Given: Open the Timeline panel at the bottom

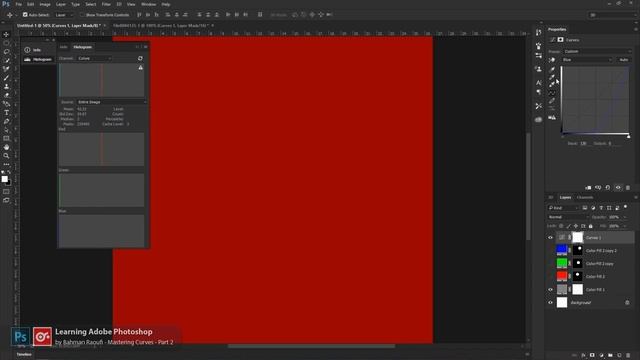Looking at the screenshot, I should pyautogui.click(x=24, y=354).
